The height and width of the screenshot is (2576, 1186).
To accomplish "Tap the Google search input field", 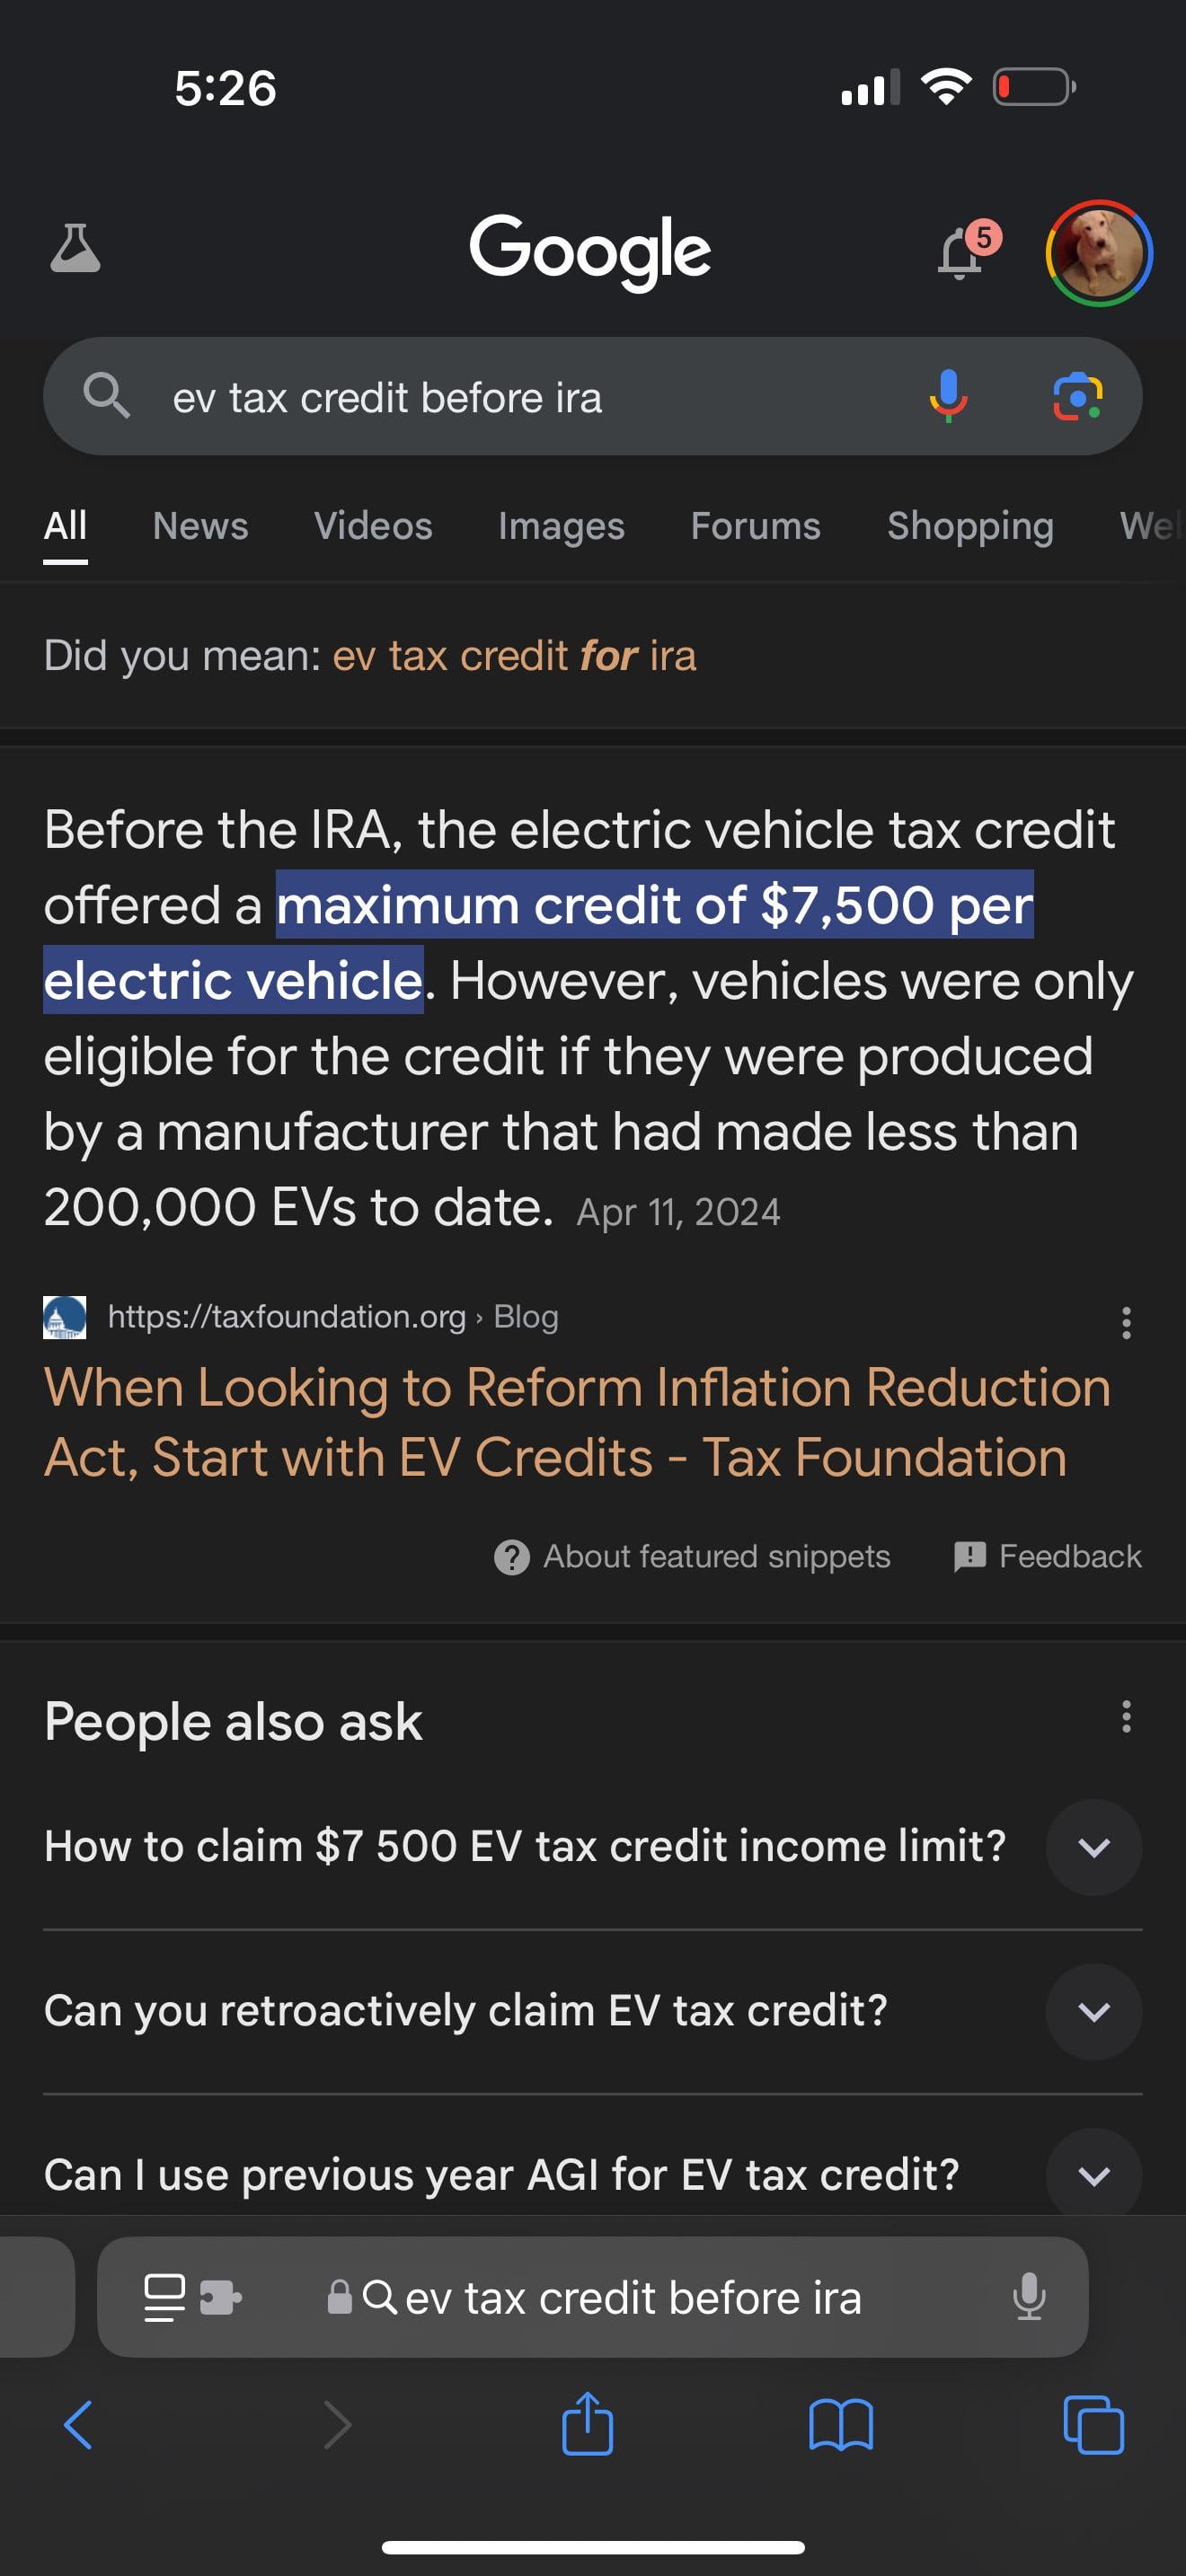I will tap(500, 398).
